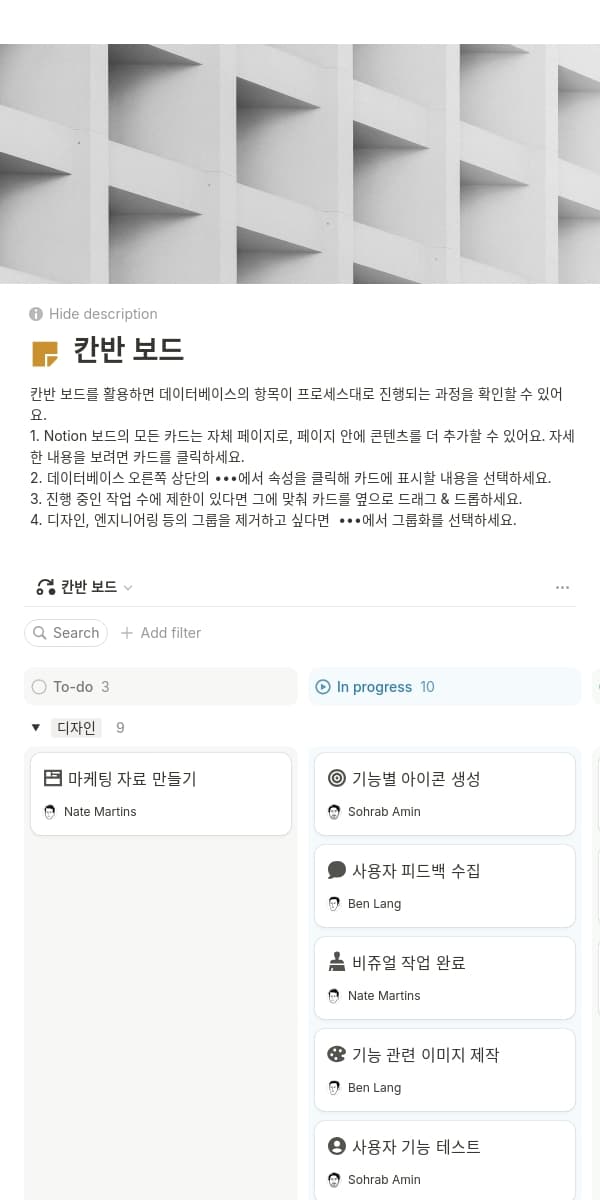This screenshot has height=1200, width=600.
Task: Open the database three-dot options menu
Action: [562, 587]
